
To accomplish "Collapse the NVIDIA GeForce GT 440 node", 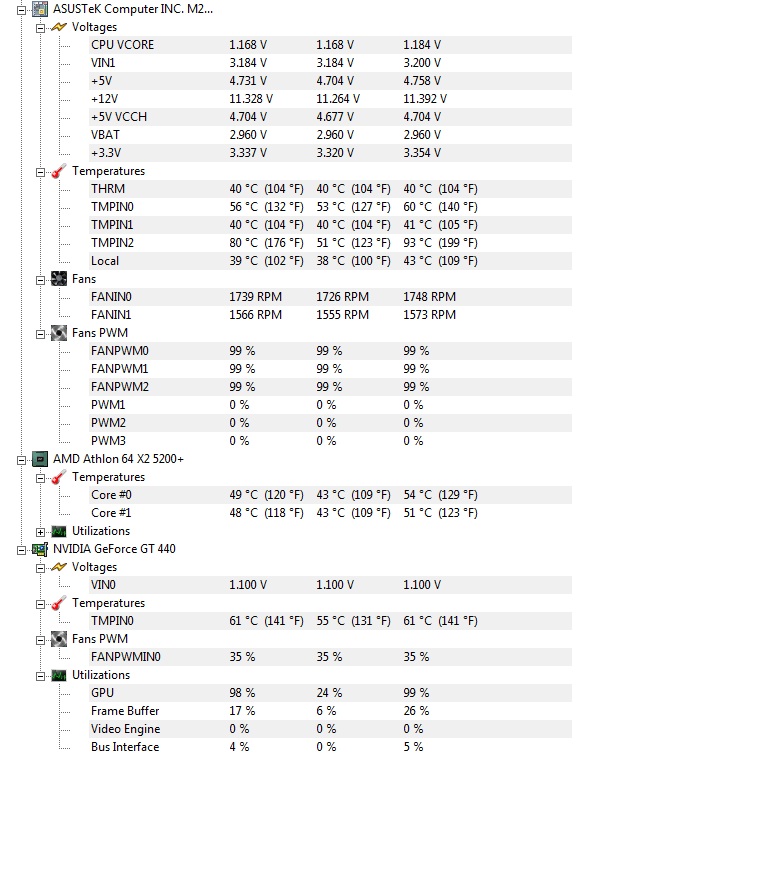I will click(22, 549).
